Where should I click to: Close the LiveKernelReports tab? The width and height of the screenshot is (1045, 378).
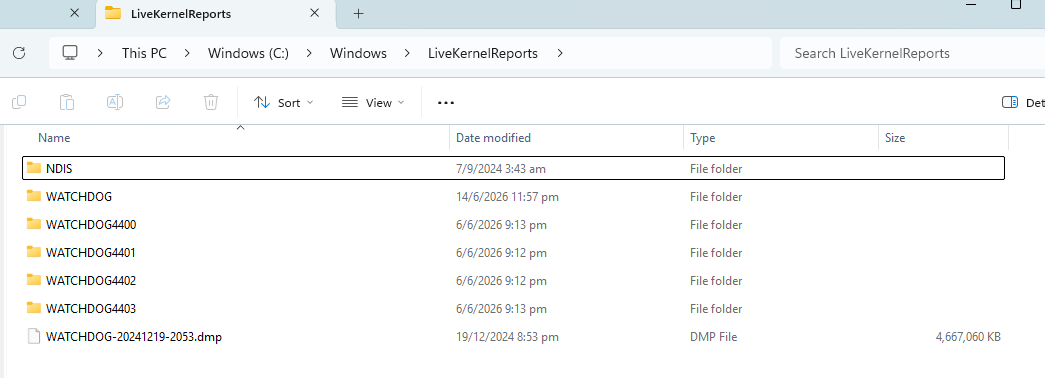[315, 13]
